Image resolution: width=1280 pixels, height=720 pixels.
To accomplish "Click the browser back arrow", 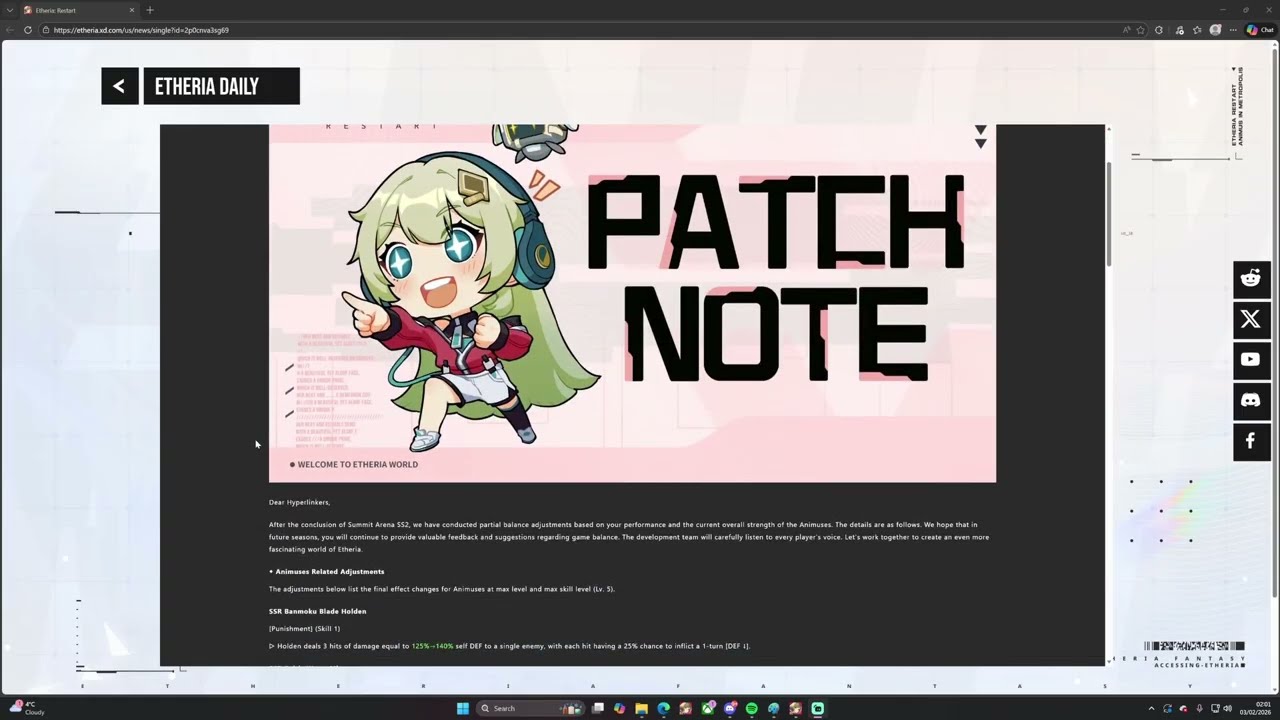I will tap(10, 30).
